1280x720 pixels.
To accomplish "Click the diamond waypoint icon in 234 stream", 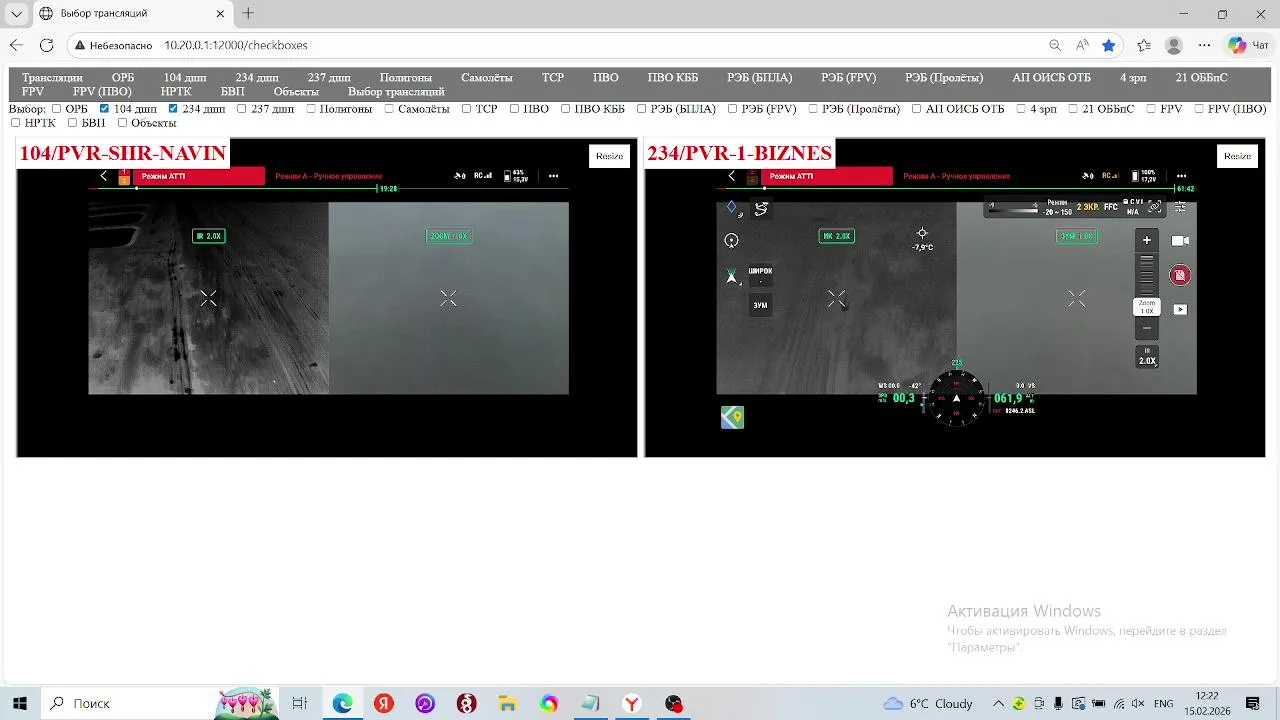I will coord(731,208).
